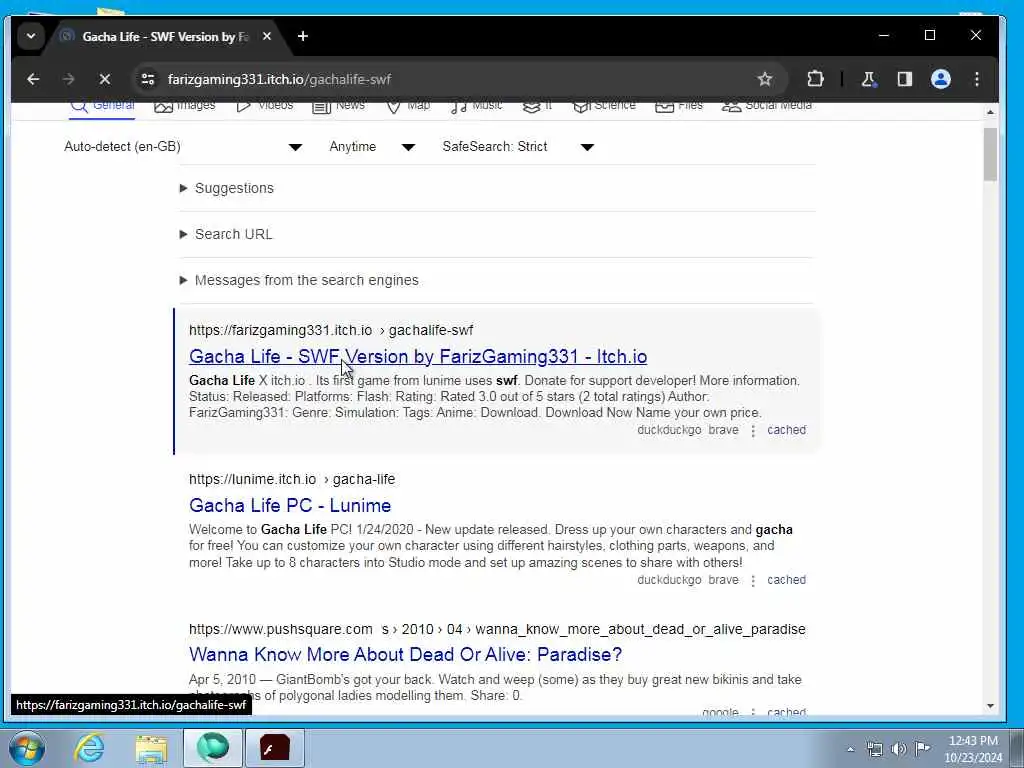Select the Map search category
This screenshot has height=768, width=1024.
coord(408,106)
